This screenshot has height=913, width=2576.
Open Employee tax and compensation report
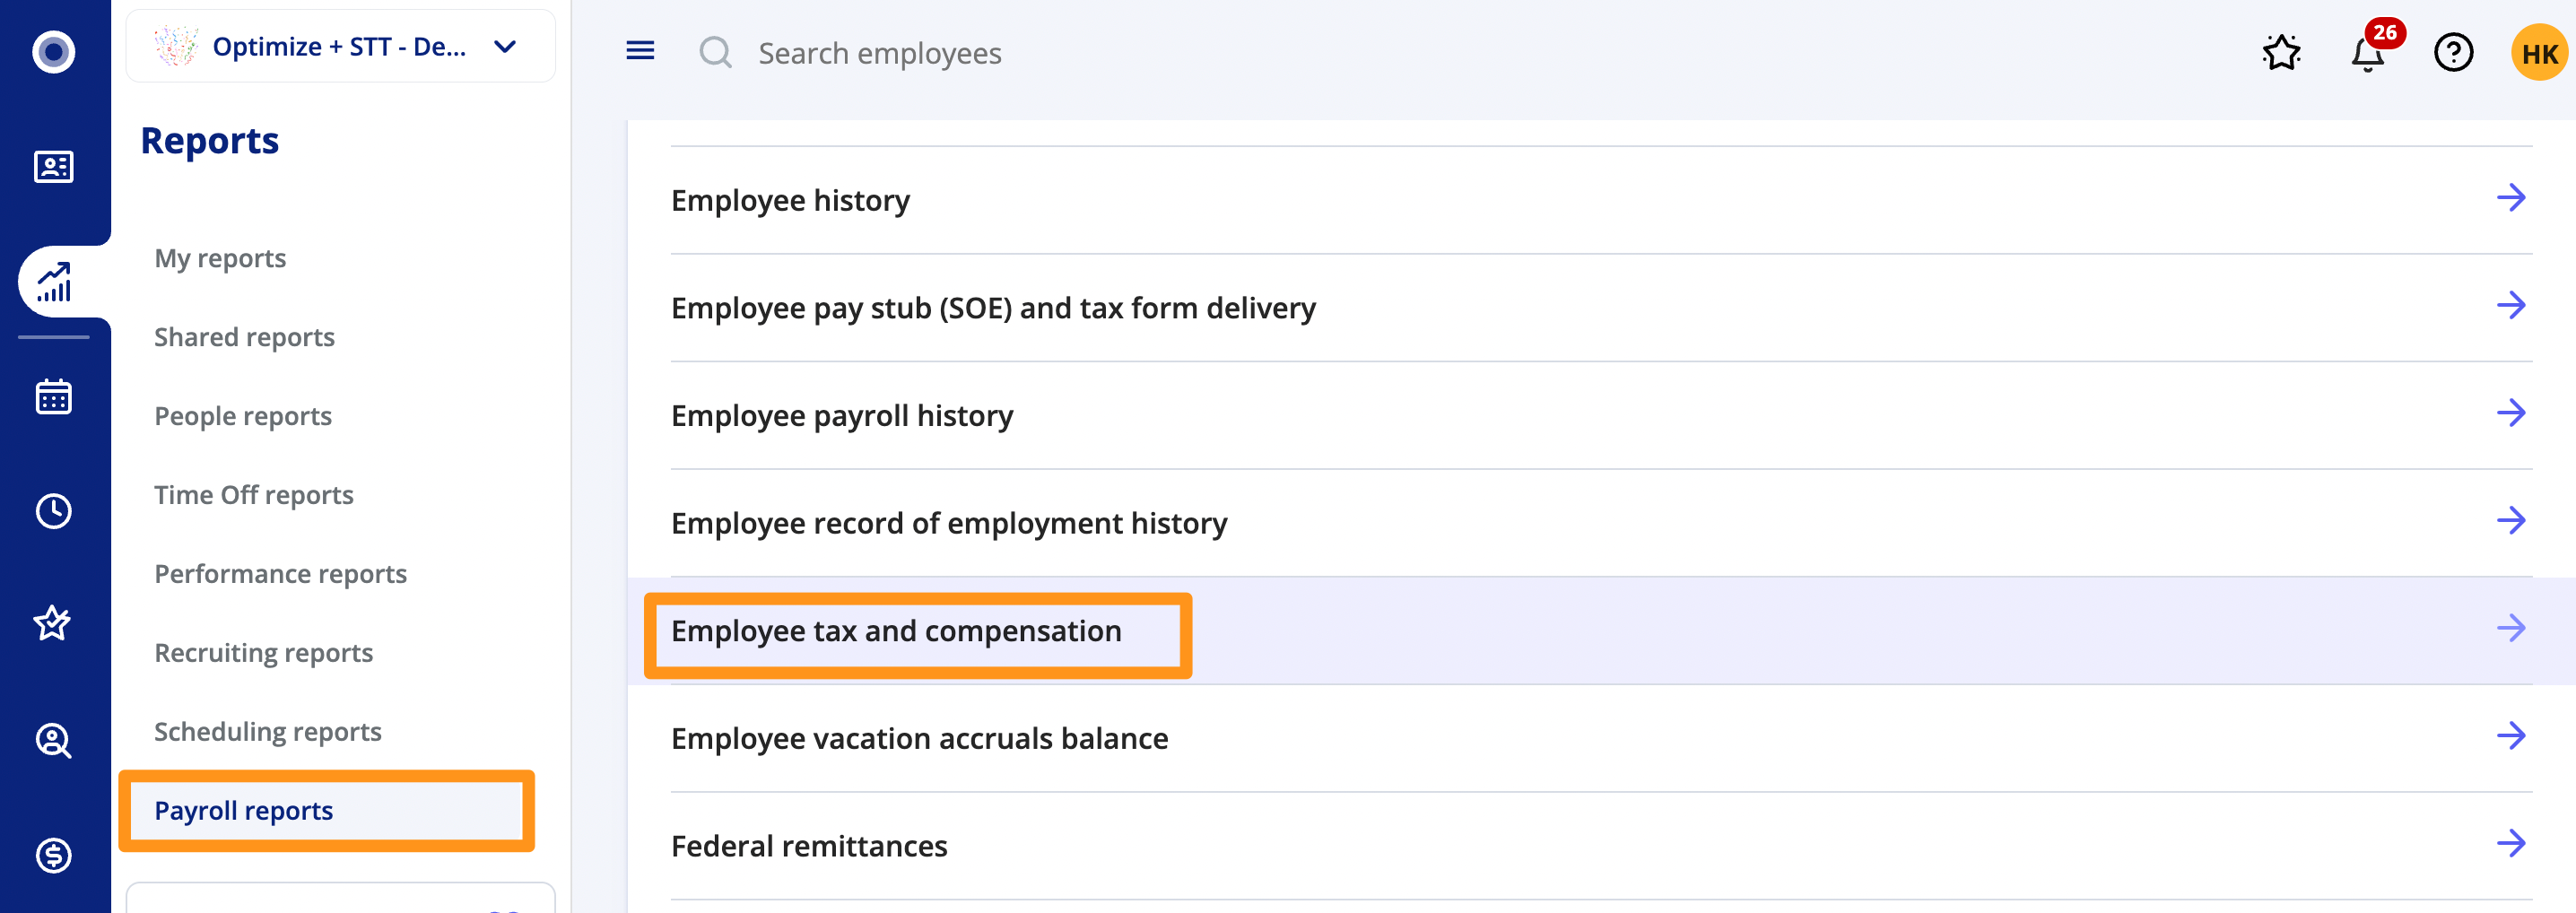click(x=896, y=631)
